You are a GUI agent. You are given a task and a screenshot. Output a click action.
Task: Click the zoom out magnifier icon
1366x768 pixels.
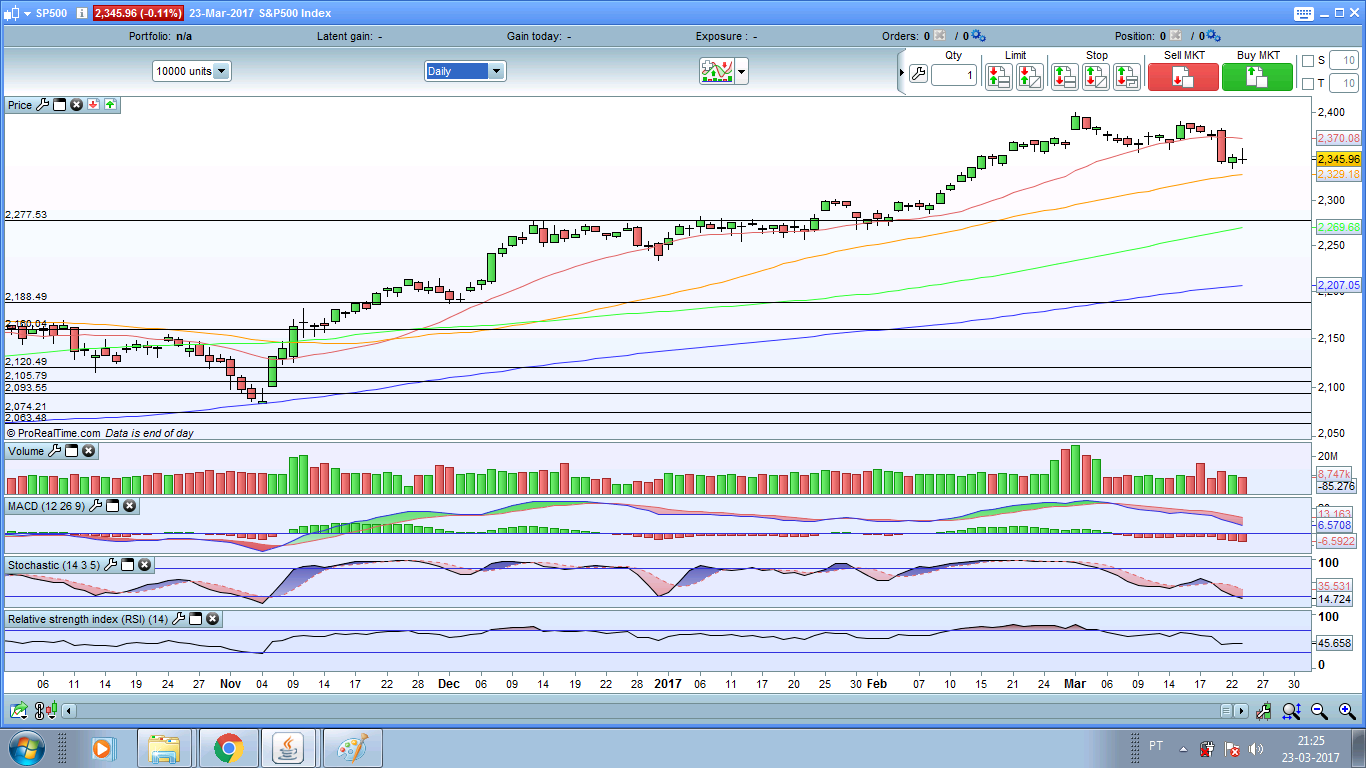(x=1319, y=711)
